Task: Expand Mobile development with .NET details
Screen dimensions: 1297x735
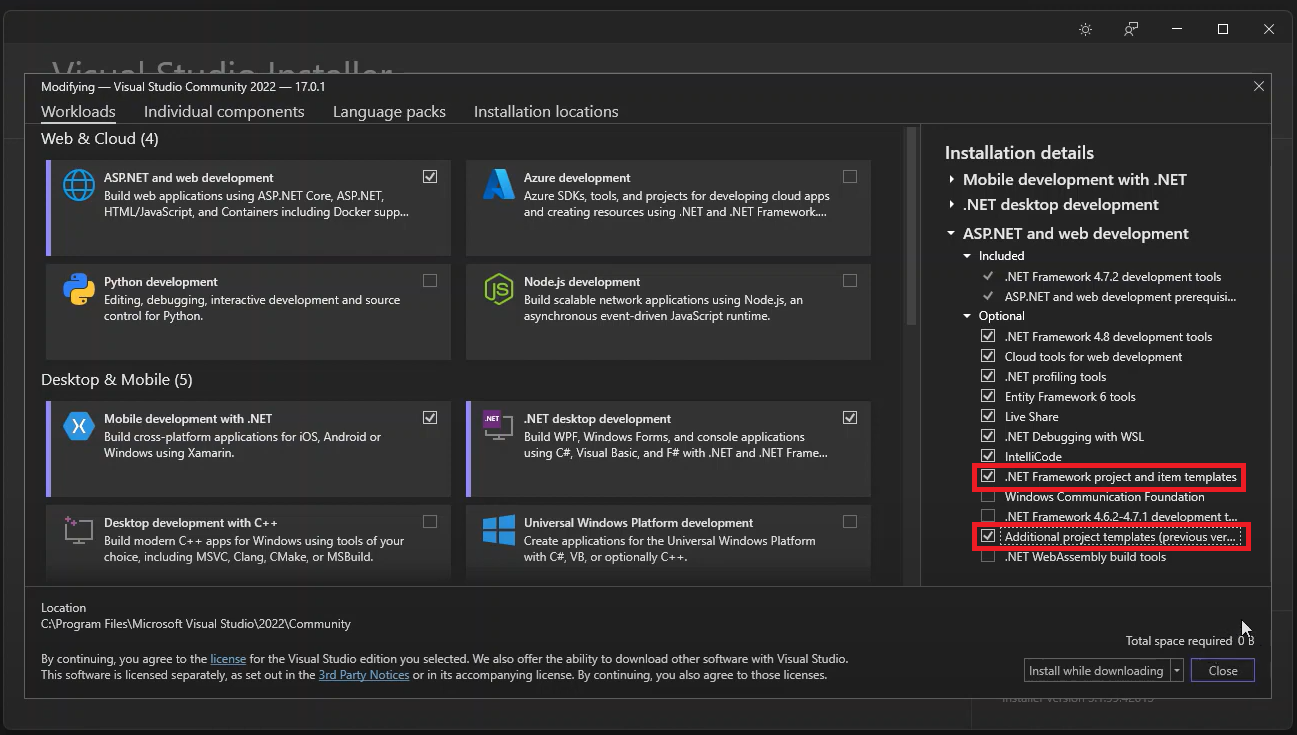Action: coord(951,180)
